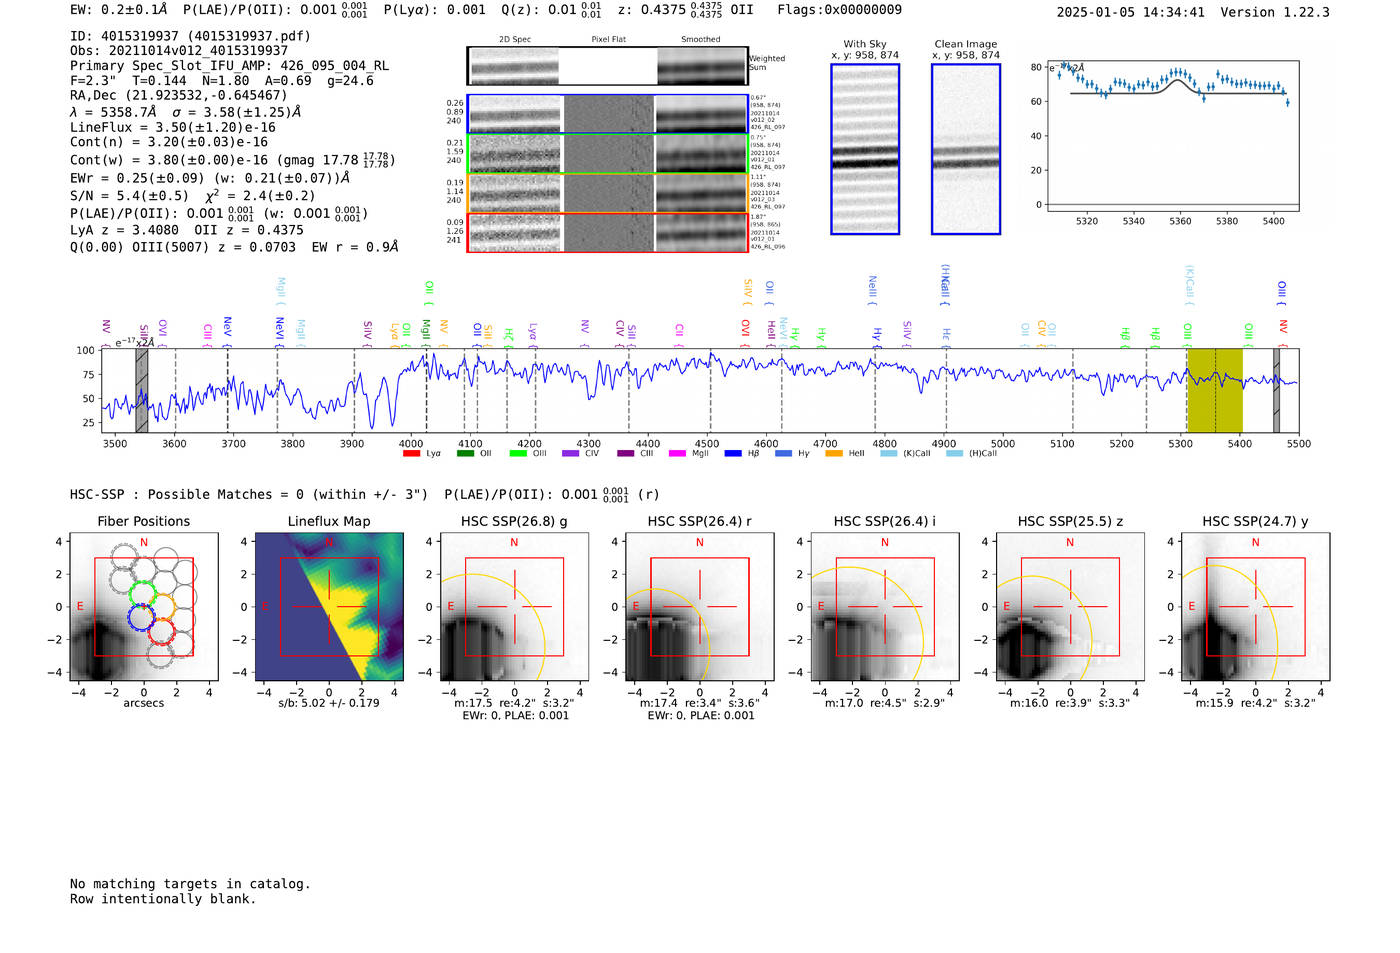The height and width of the screenshot is (953, 1400).
Task: Select the magenta MgII legend swatch
Action: pyautogui.click(x=677, y=454)
